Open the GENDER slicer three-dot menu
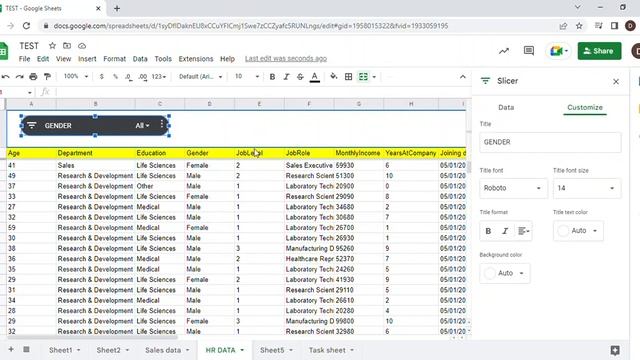 click(x=162, y=124)
